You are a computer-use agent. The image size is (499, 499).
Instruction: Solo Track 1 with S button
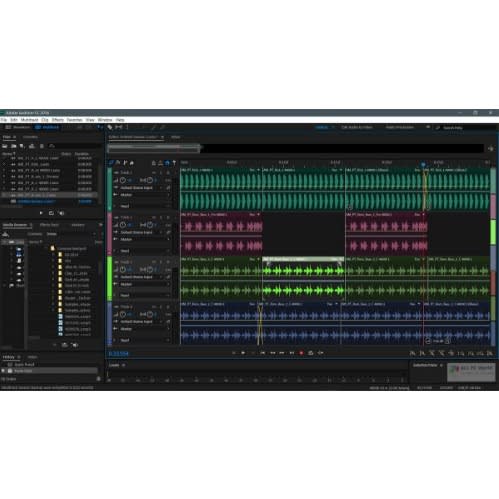pyautogui.click(x=161, y=173)
